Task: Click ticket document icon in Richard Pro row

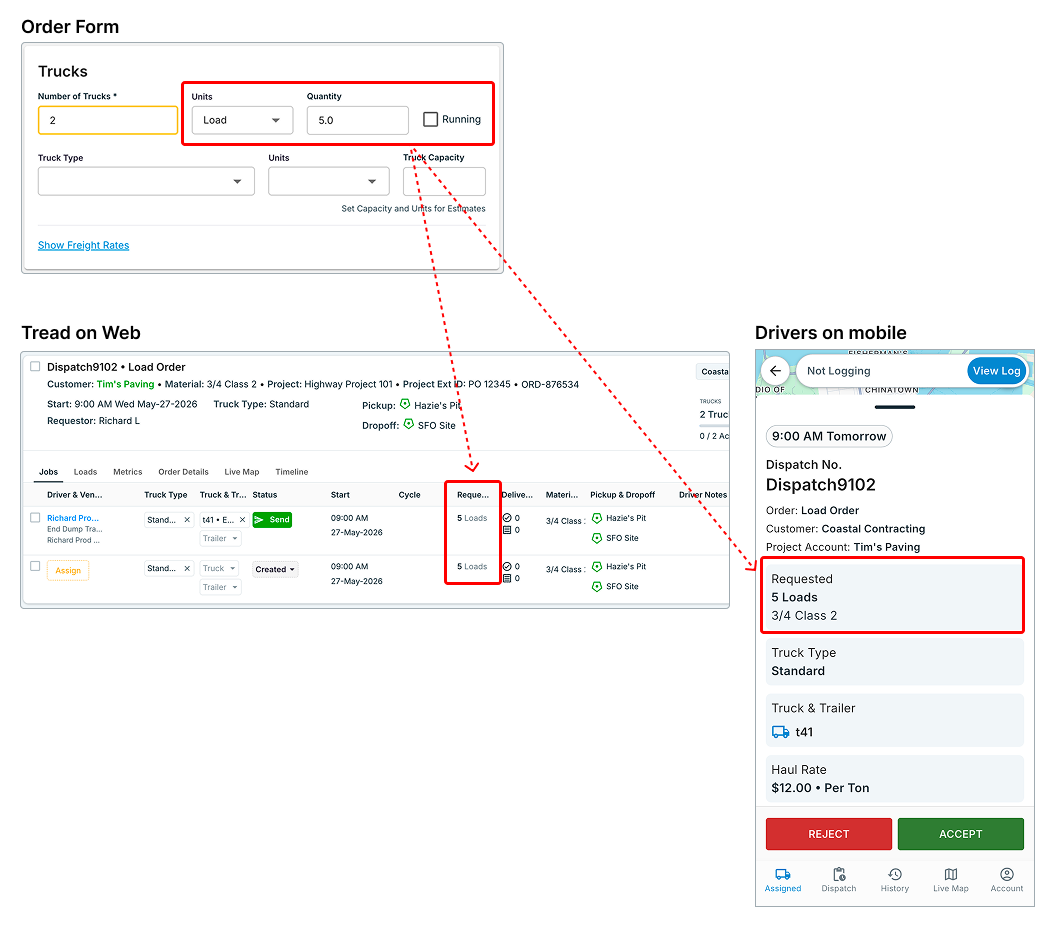Action: click(507, 530)
